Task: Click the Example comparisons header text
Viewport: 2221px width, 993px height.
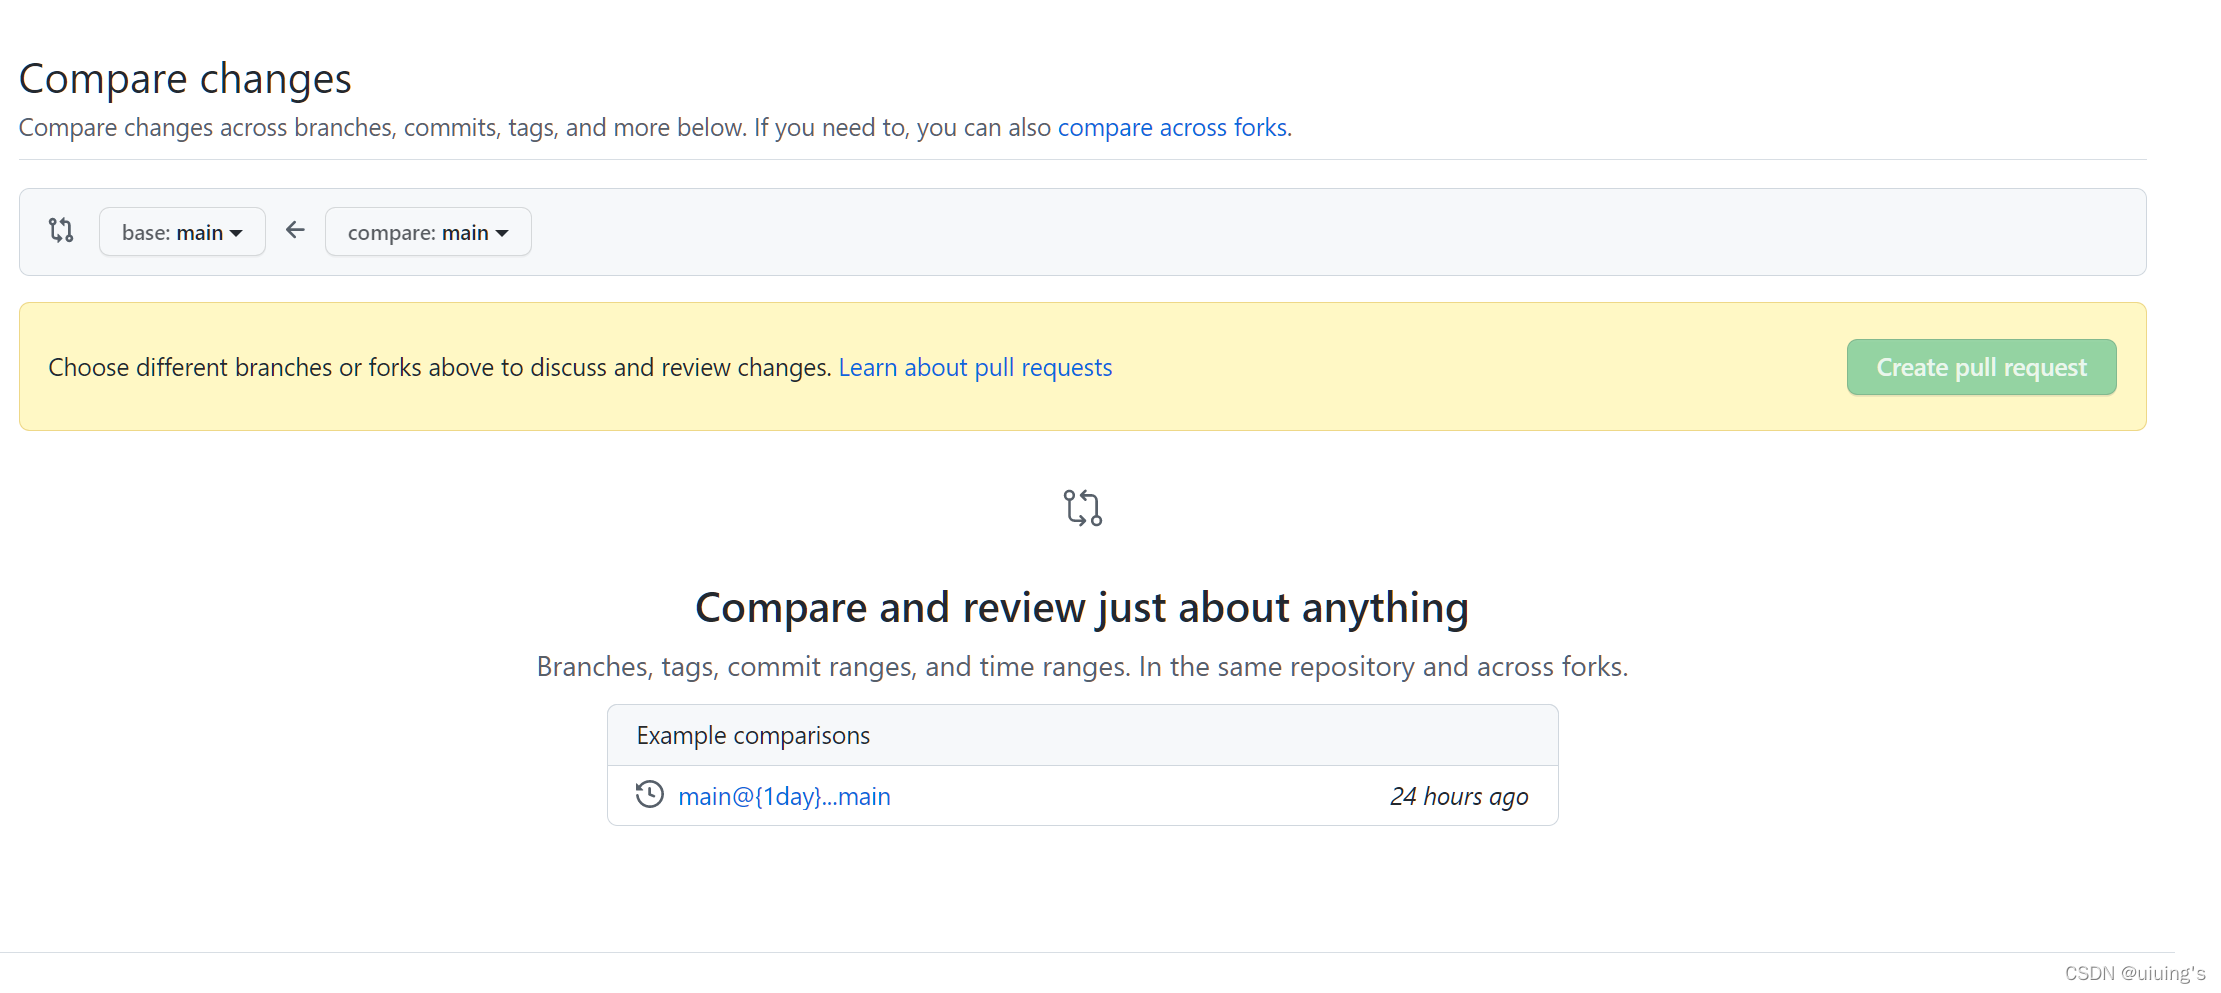Action: pos(753,736)
